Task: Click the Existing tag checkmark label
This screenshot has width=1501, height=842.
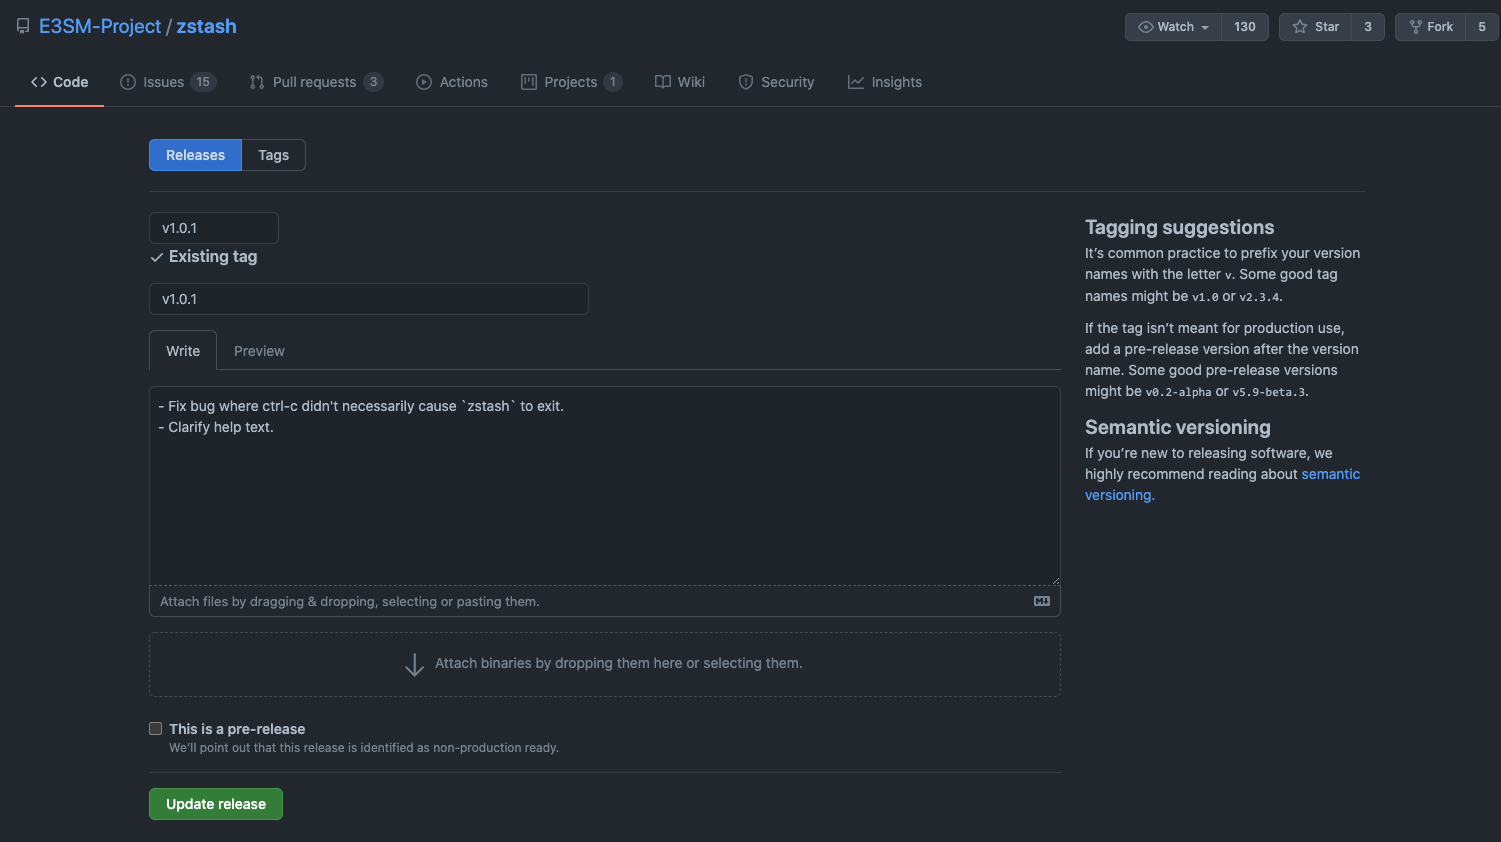Action: (x=204, y=257)
